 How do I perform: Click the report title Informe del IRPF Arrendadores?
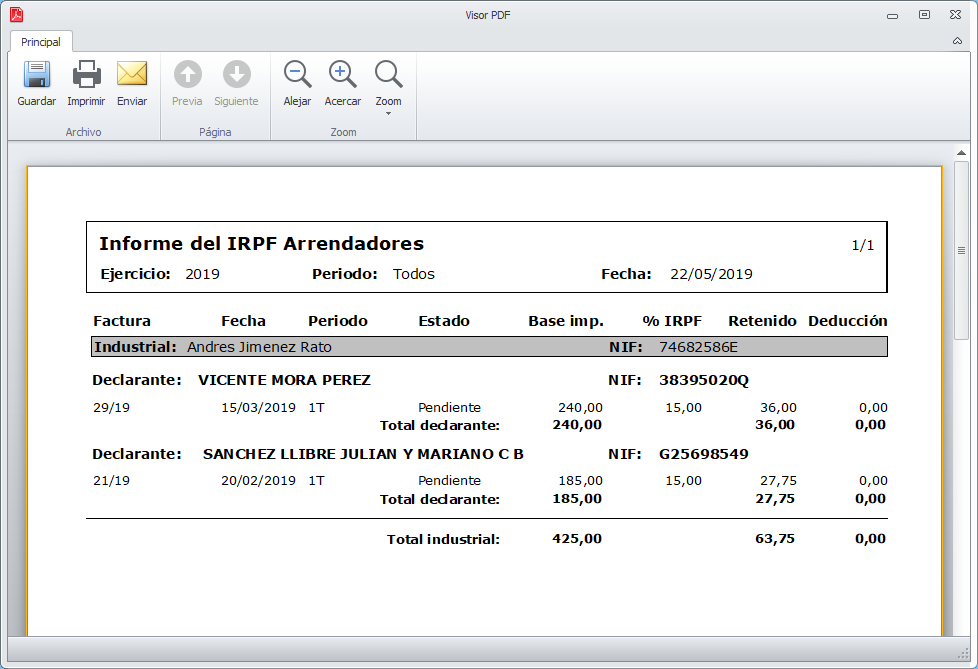(x=261, y=244)
